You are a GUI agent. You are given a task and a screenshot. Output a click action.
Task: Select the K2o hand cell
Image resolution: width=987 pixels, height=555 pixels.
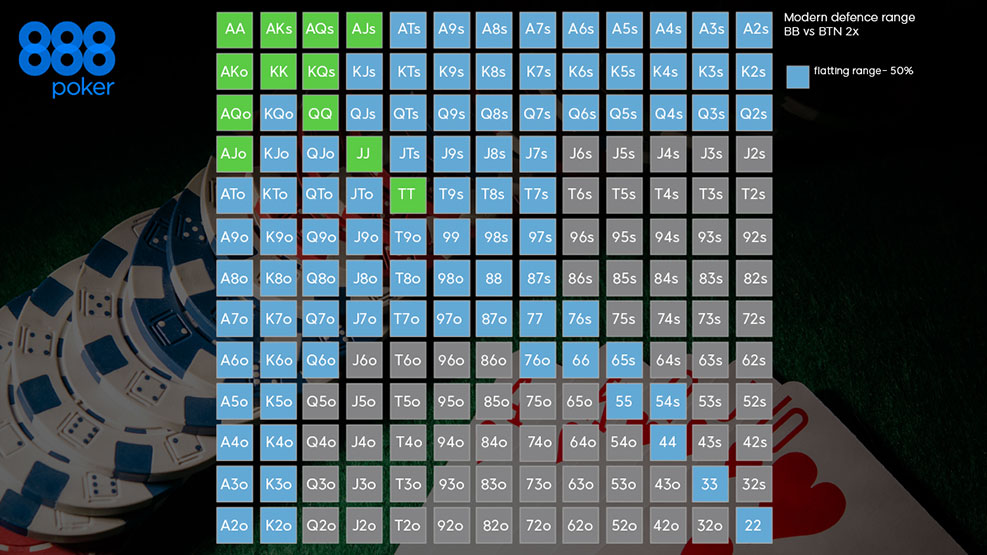(x=278, y=525)
